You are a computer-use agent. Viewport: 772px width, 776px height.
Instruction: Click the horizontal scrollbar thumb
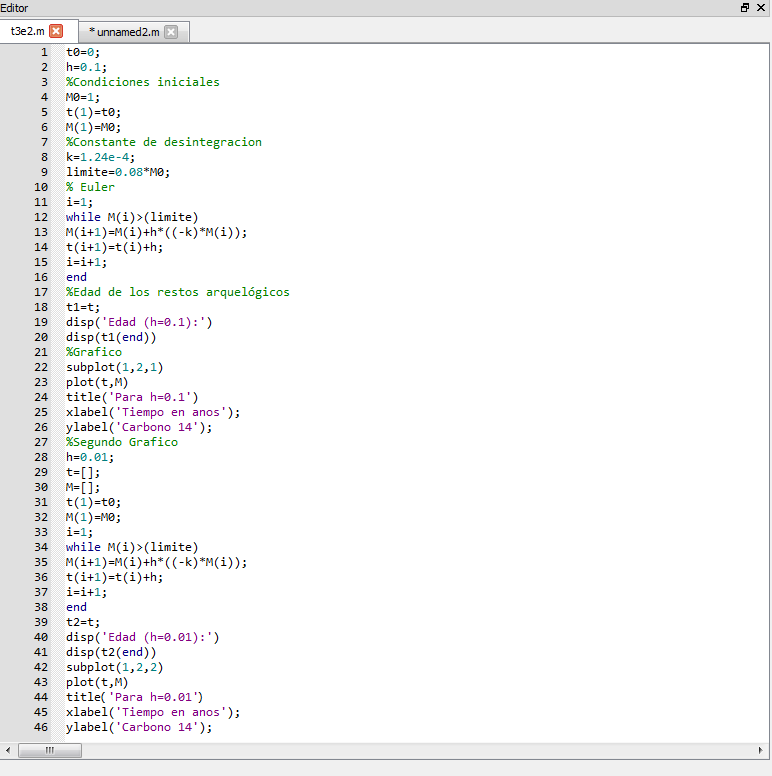48,750
